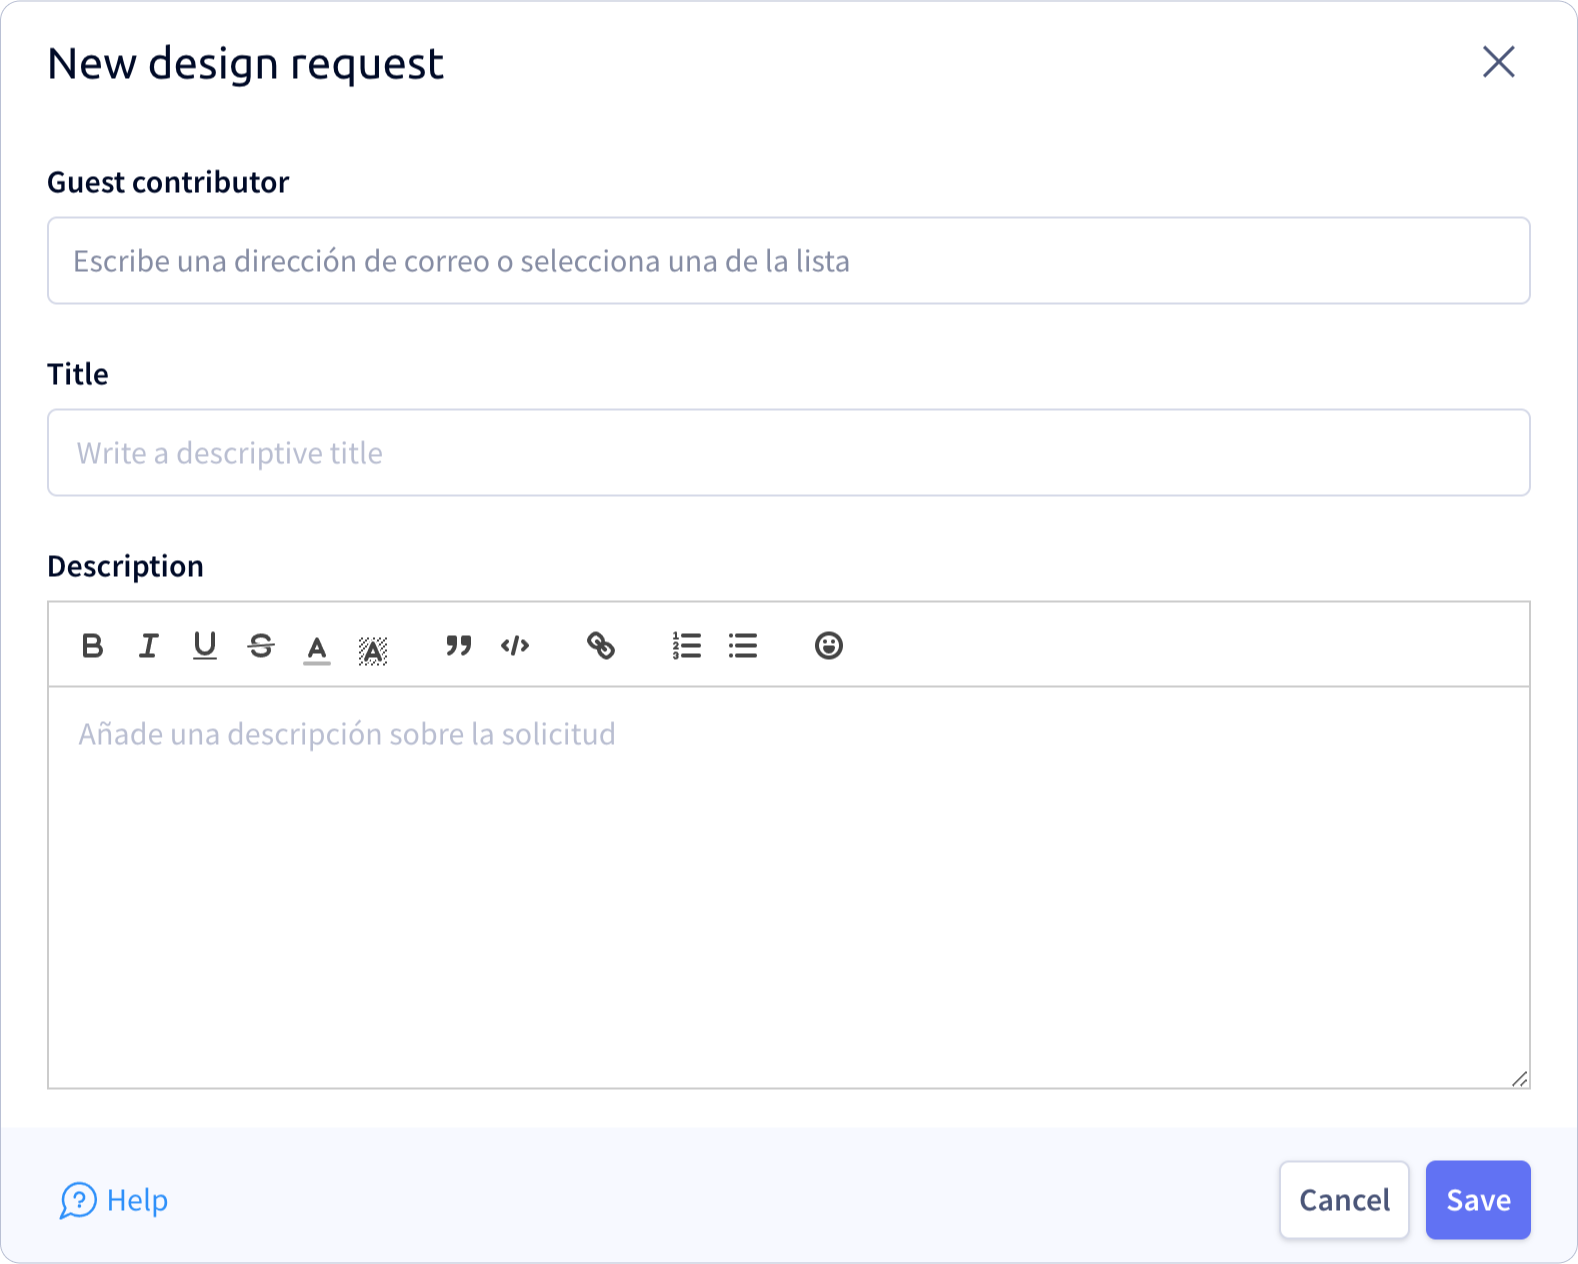Start a bulleted list

tap(743, 646)
